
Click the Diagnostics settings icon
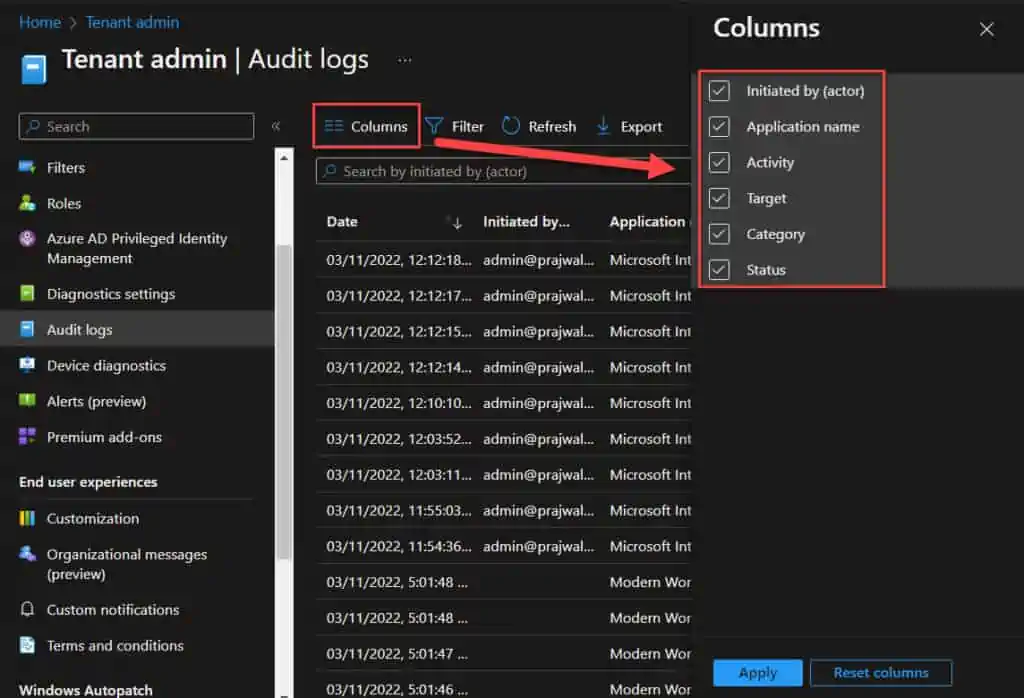click(27, 293)
